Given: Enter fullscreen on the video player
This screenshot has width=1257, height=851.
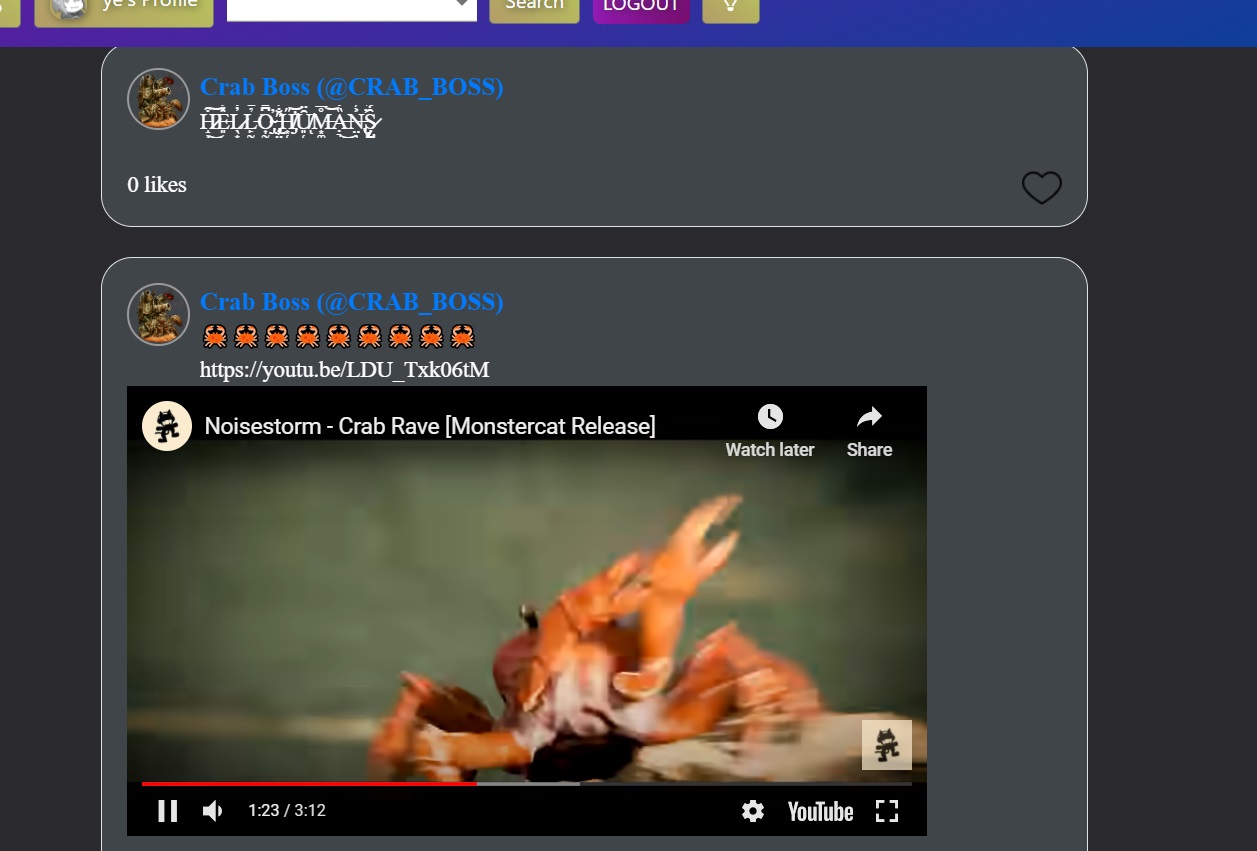Looking at the screenshot, I should coord(887,811).
